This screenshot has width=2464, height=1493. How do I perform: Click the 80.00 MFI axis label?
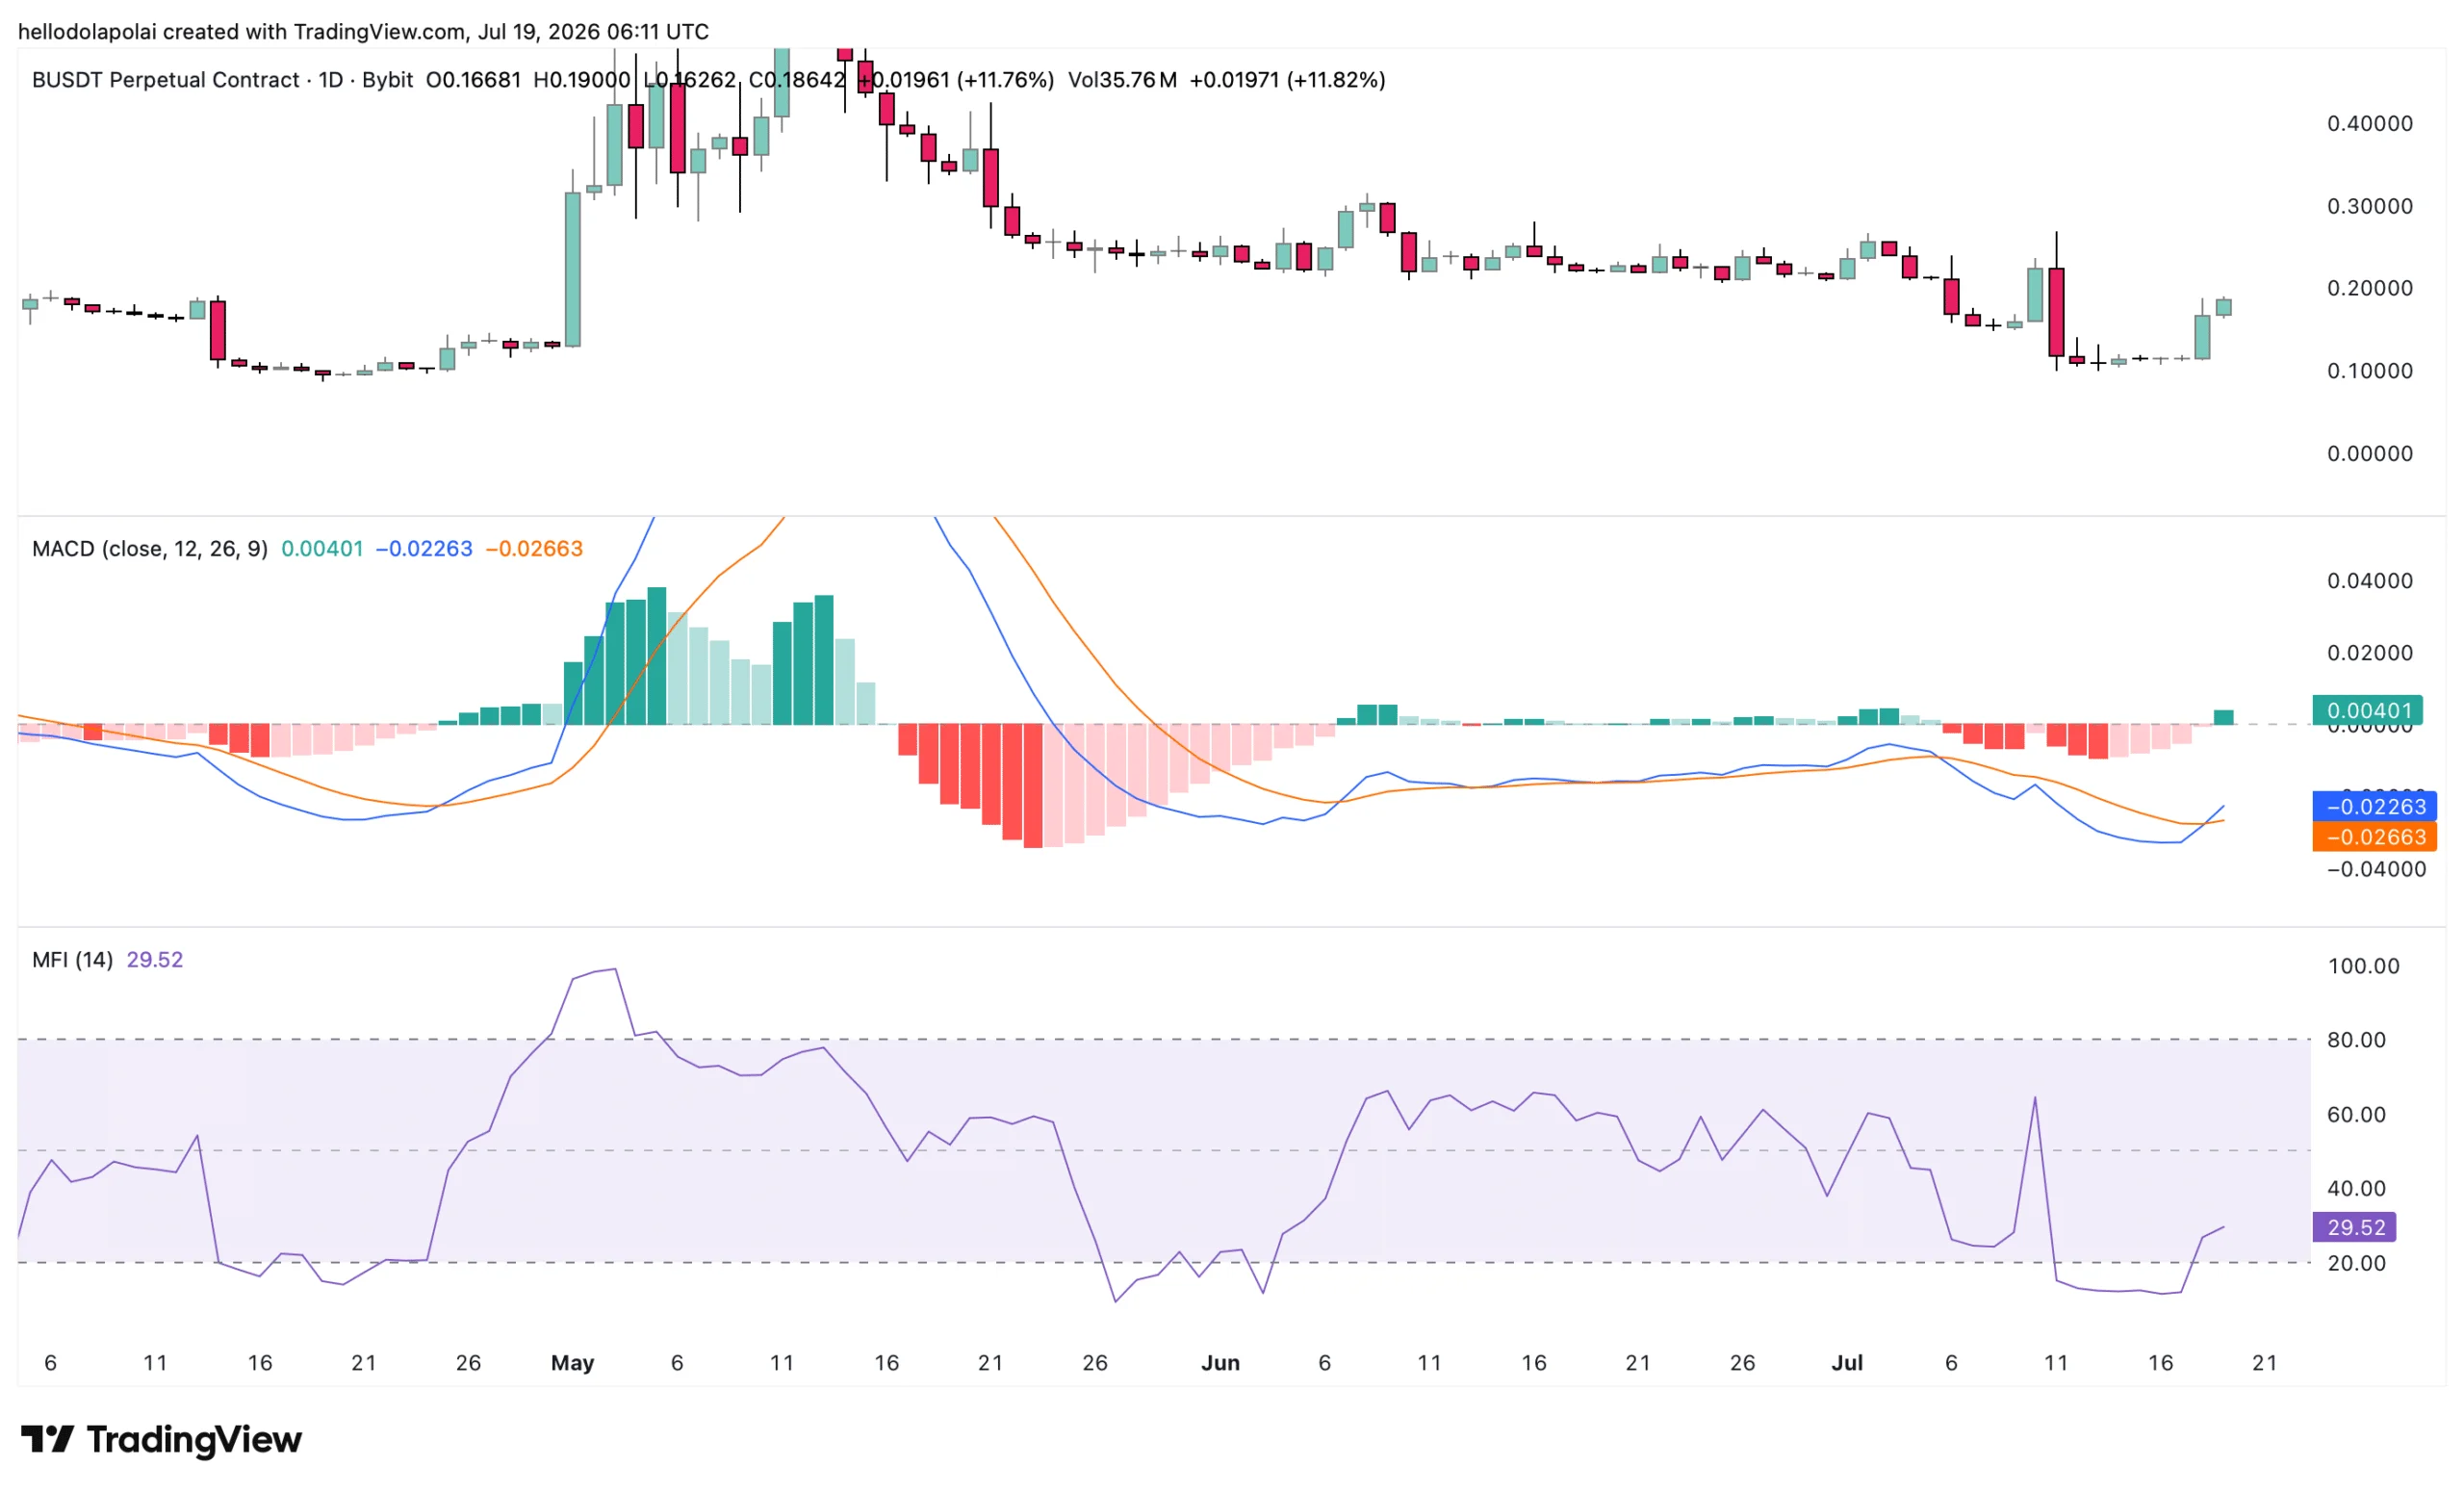click(x=2357, y=1040)
